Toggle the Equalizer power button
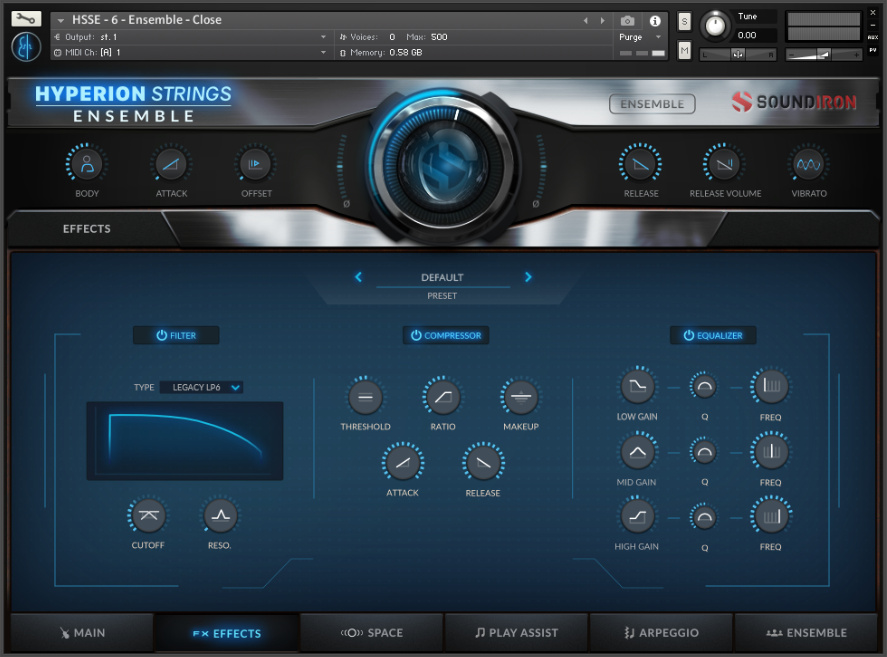Image resolution: width=887 pixels, height=657 pixels. (713, 336)
